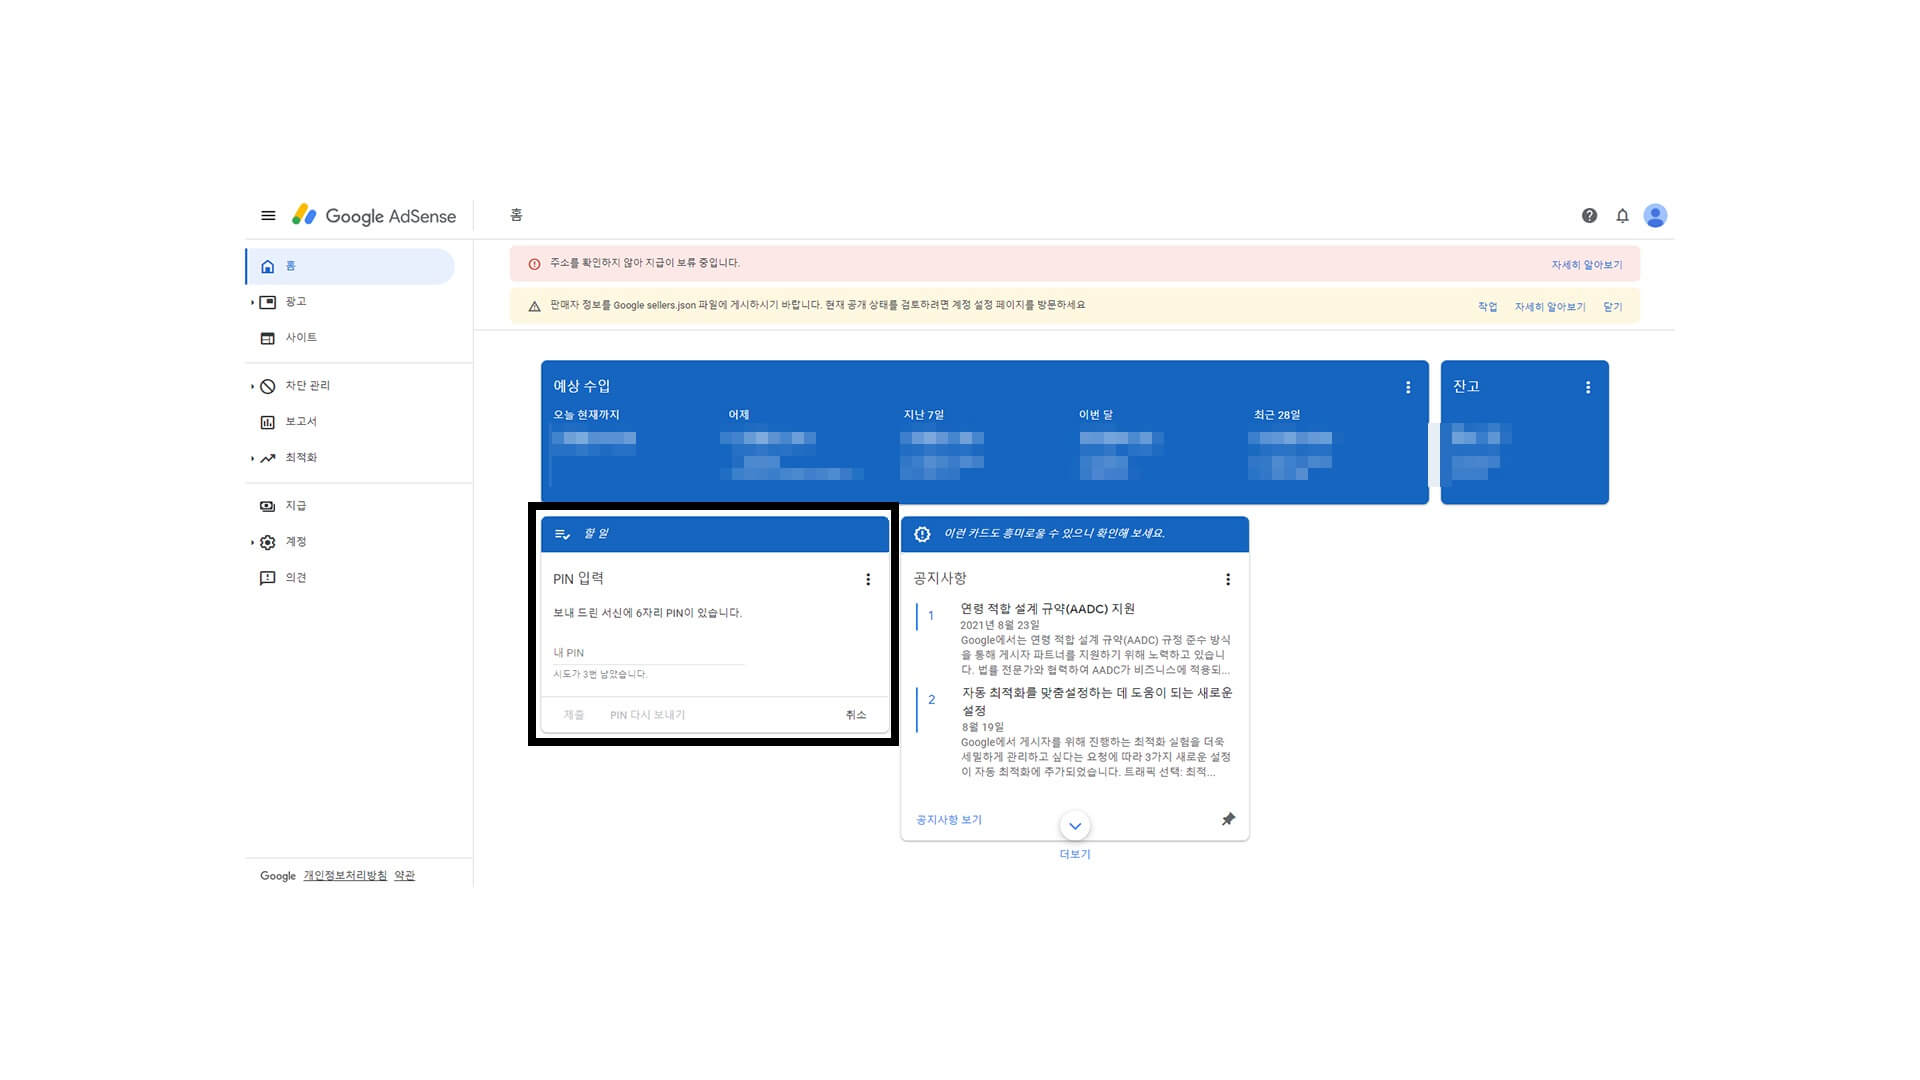The width and height of the screenshot is (1920, 1080).
Task: Open the account profile avatar
Action: click(x=1655, y=216)
